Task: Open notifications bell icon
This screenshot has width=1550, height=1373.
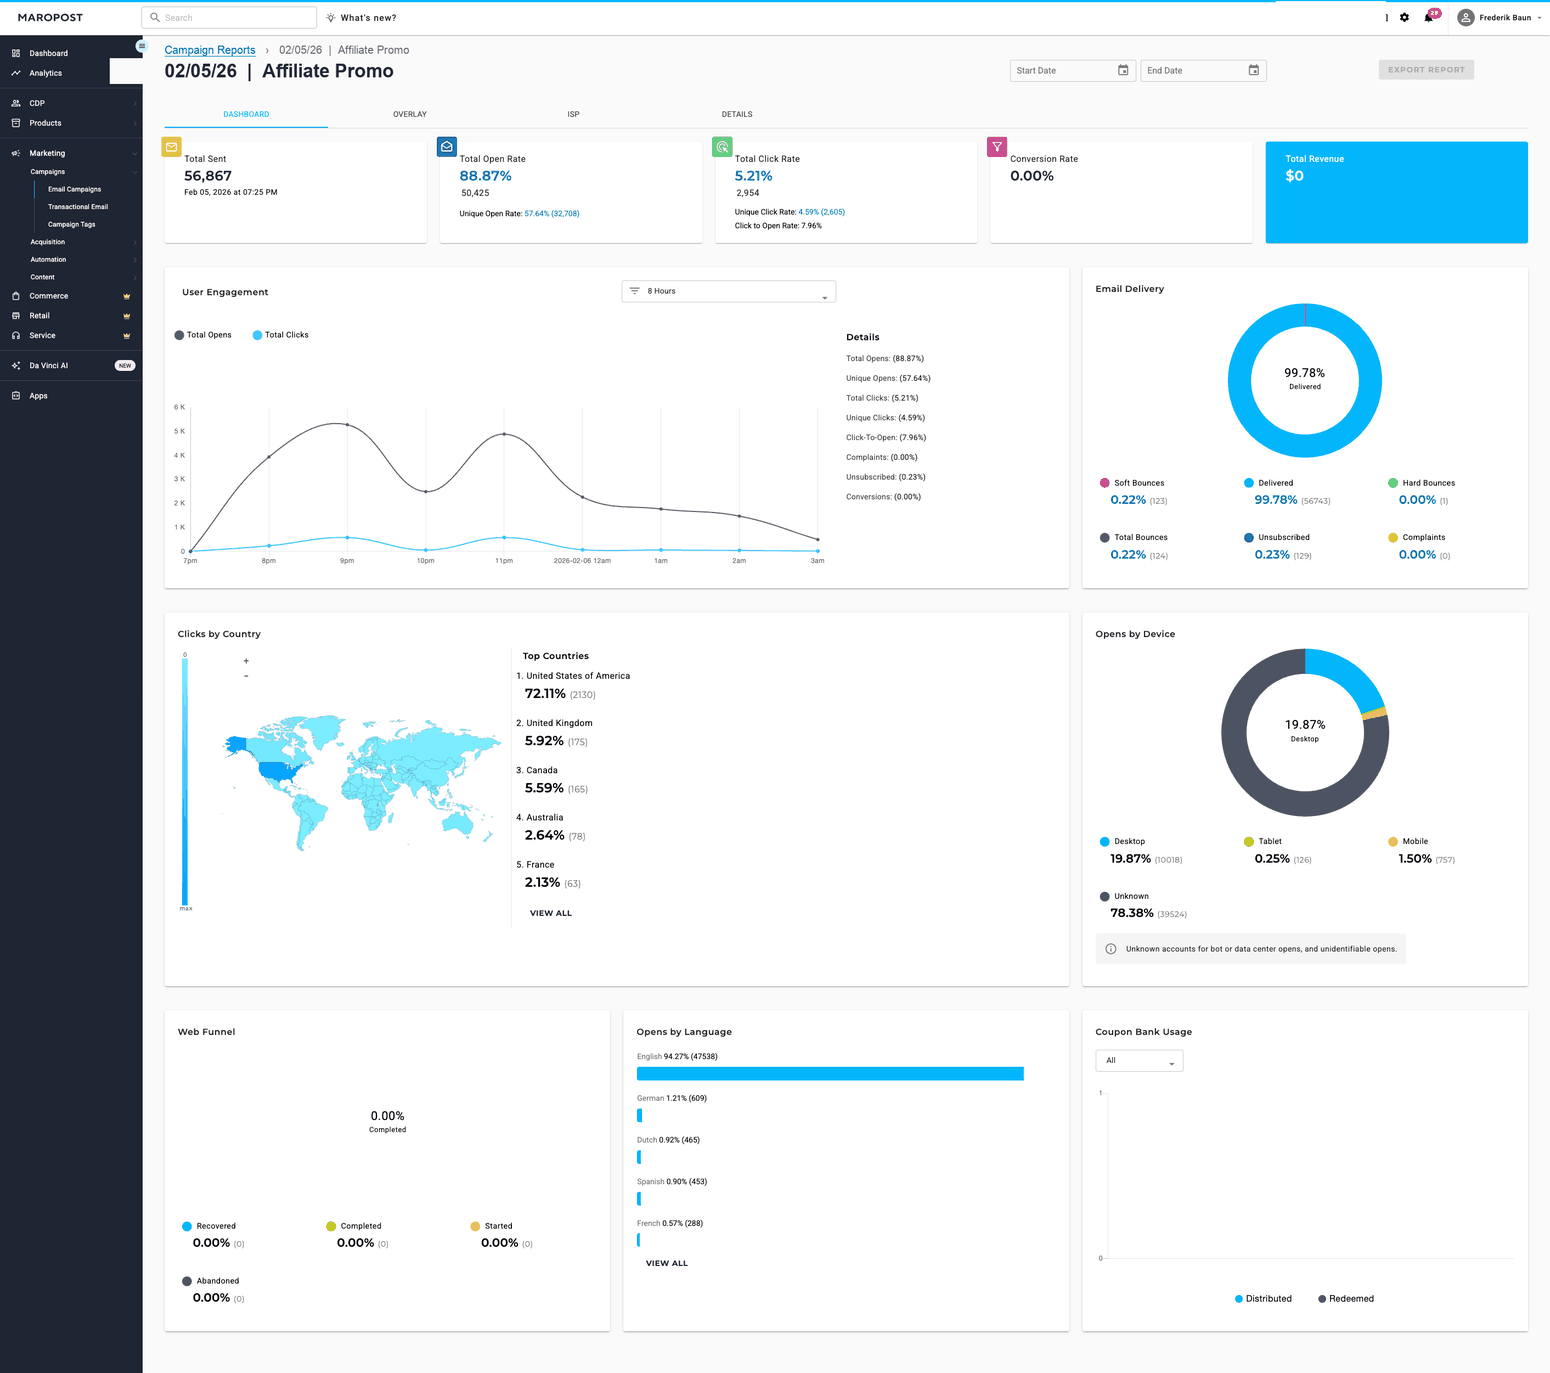Action: (x=1428, y=18)
